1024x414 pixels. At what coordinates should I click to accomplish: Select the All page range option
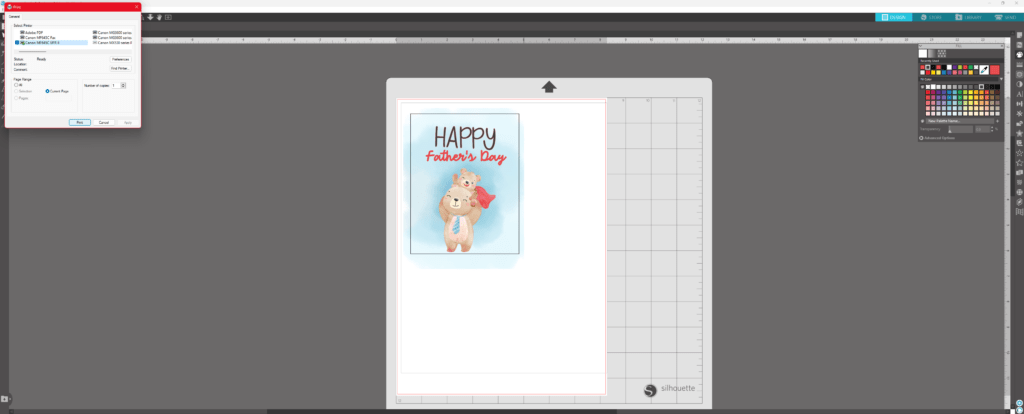(x=17, y=85)
